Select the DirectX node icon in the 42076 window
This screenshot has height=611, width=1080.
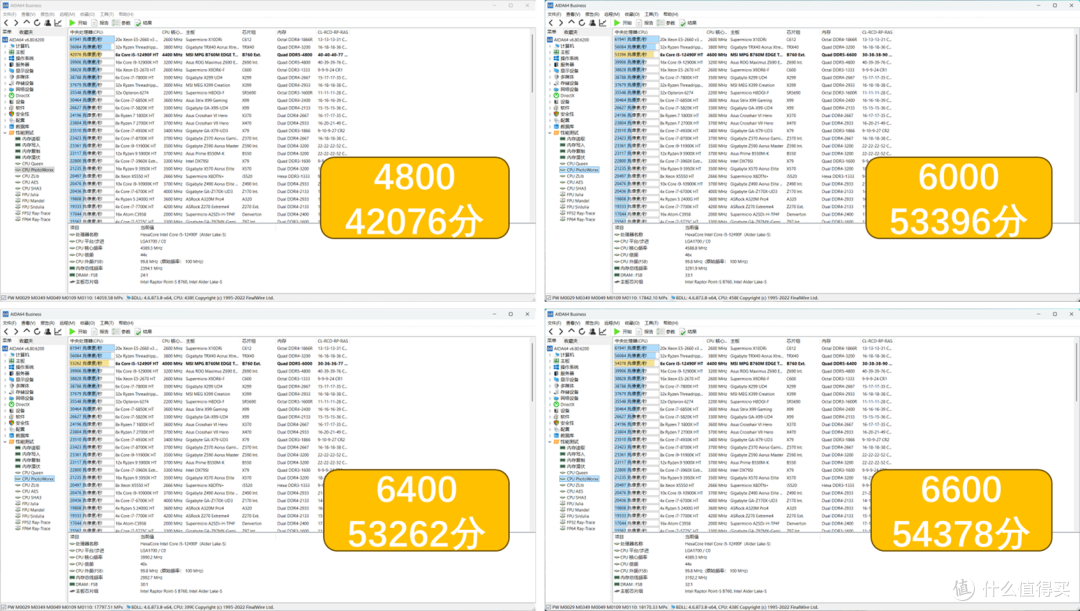point(12,95)
